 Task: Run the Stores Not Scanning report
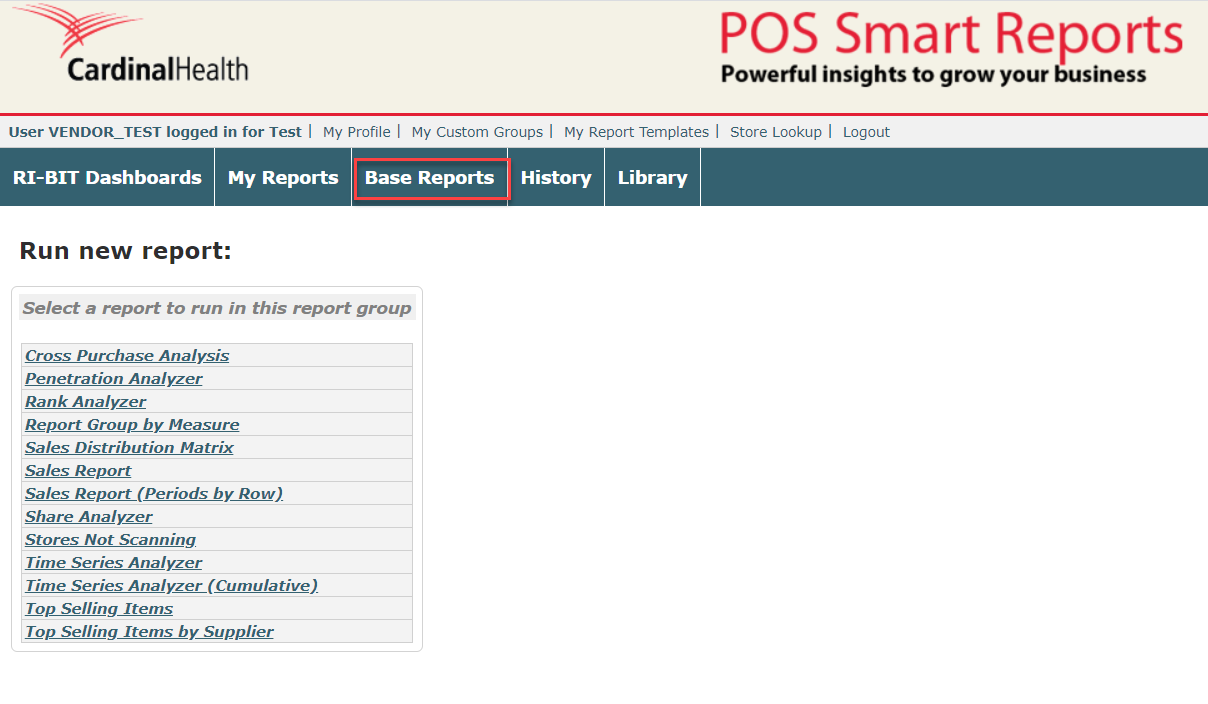click(x=110, y=540)
